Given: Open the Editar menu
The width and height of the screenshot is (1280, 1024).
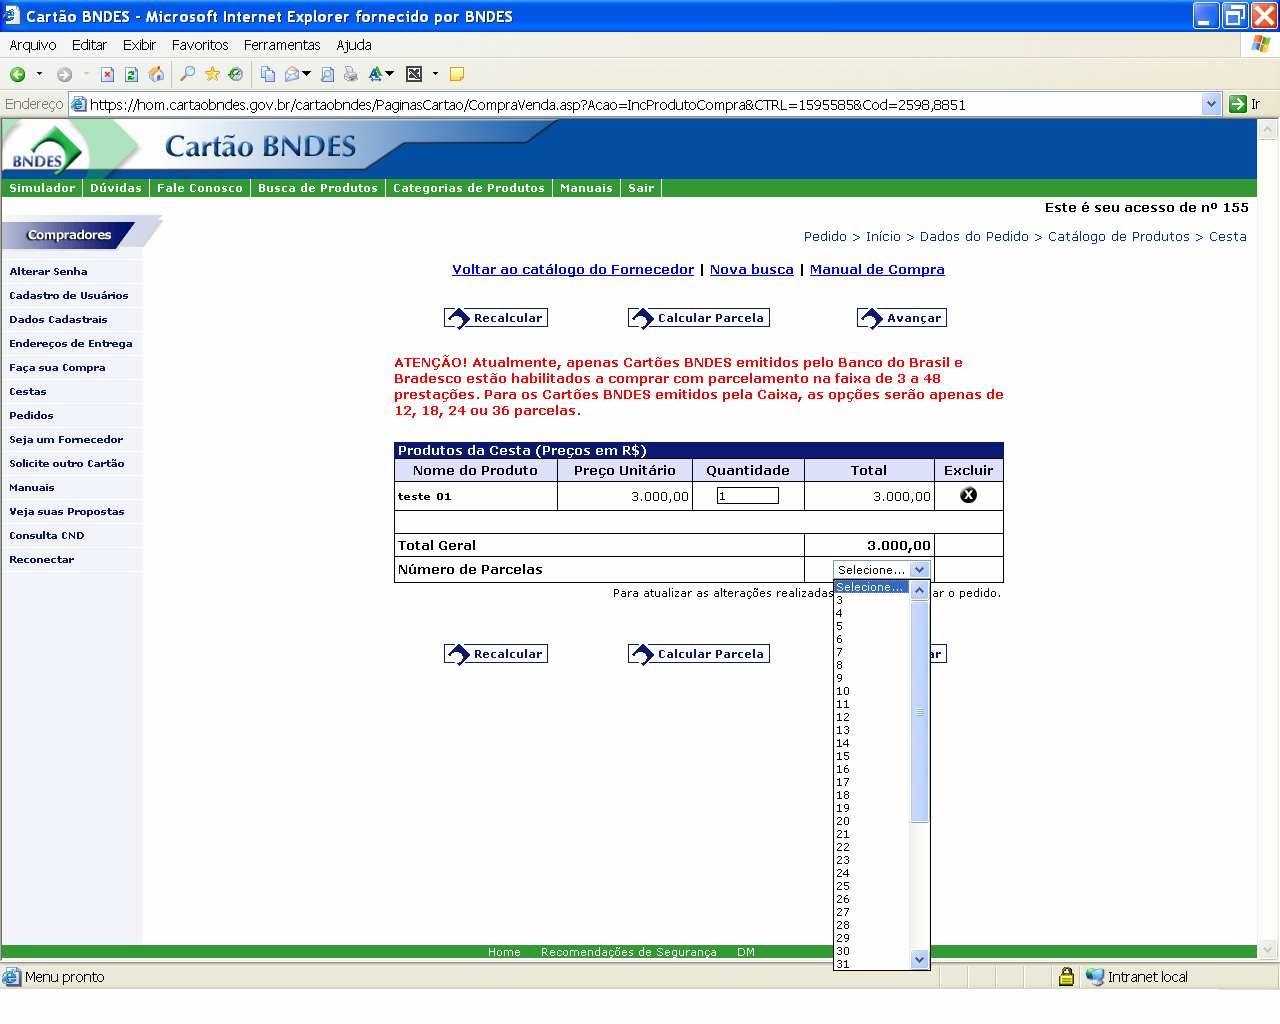Looking at the screenshot, I should [x=89, y=45].
